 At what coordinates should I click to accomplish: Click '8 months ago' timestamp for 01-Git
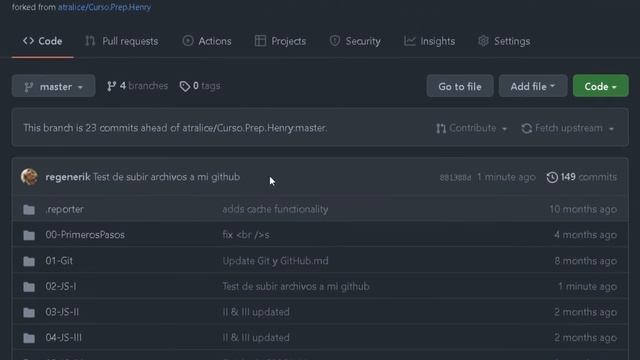pos(585,261)
